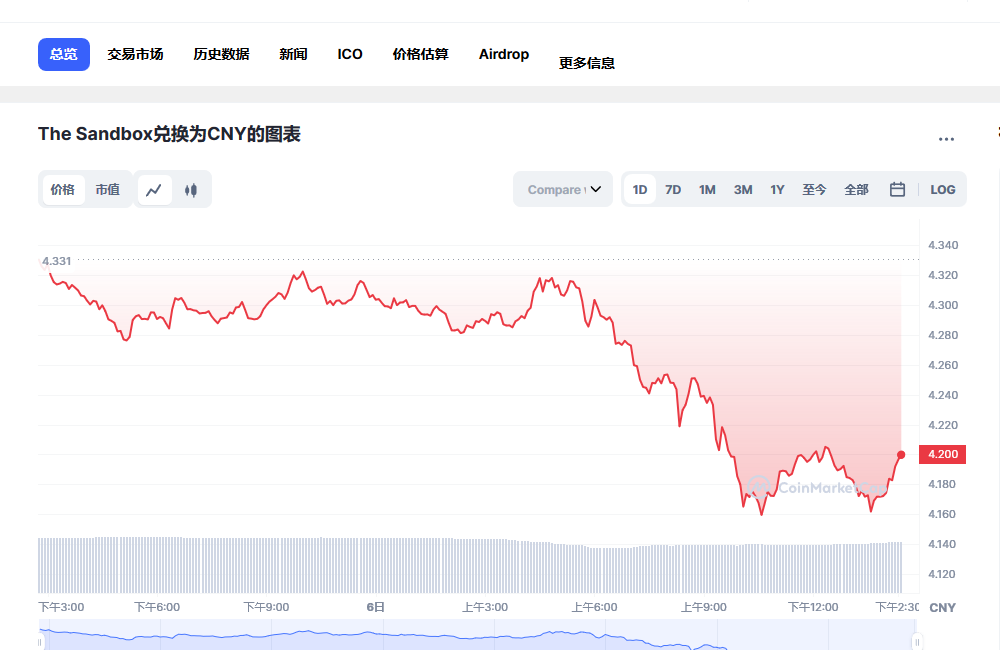Open the 价格估算 price estimates tab
1000x650 pixels.
tap(421, 54)
